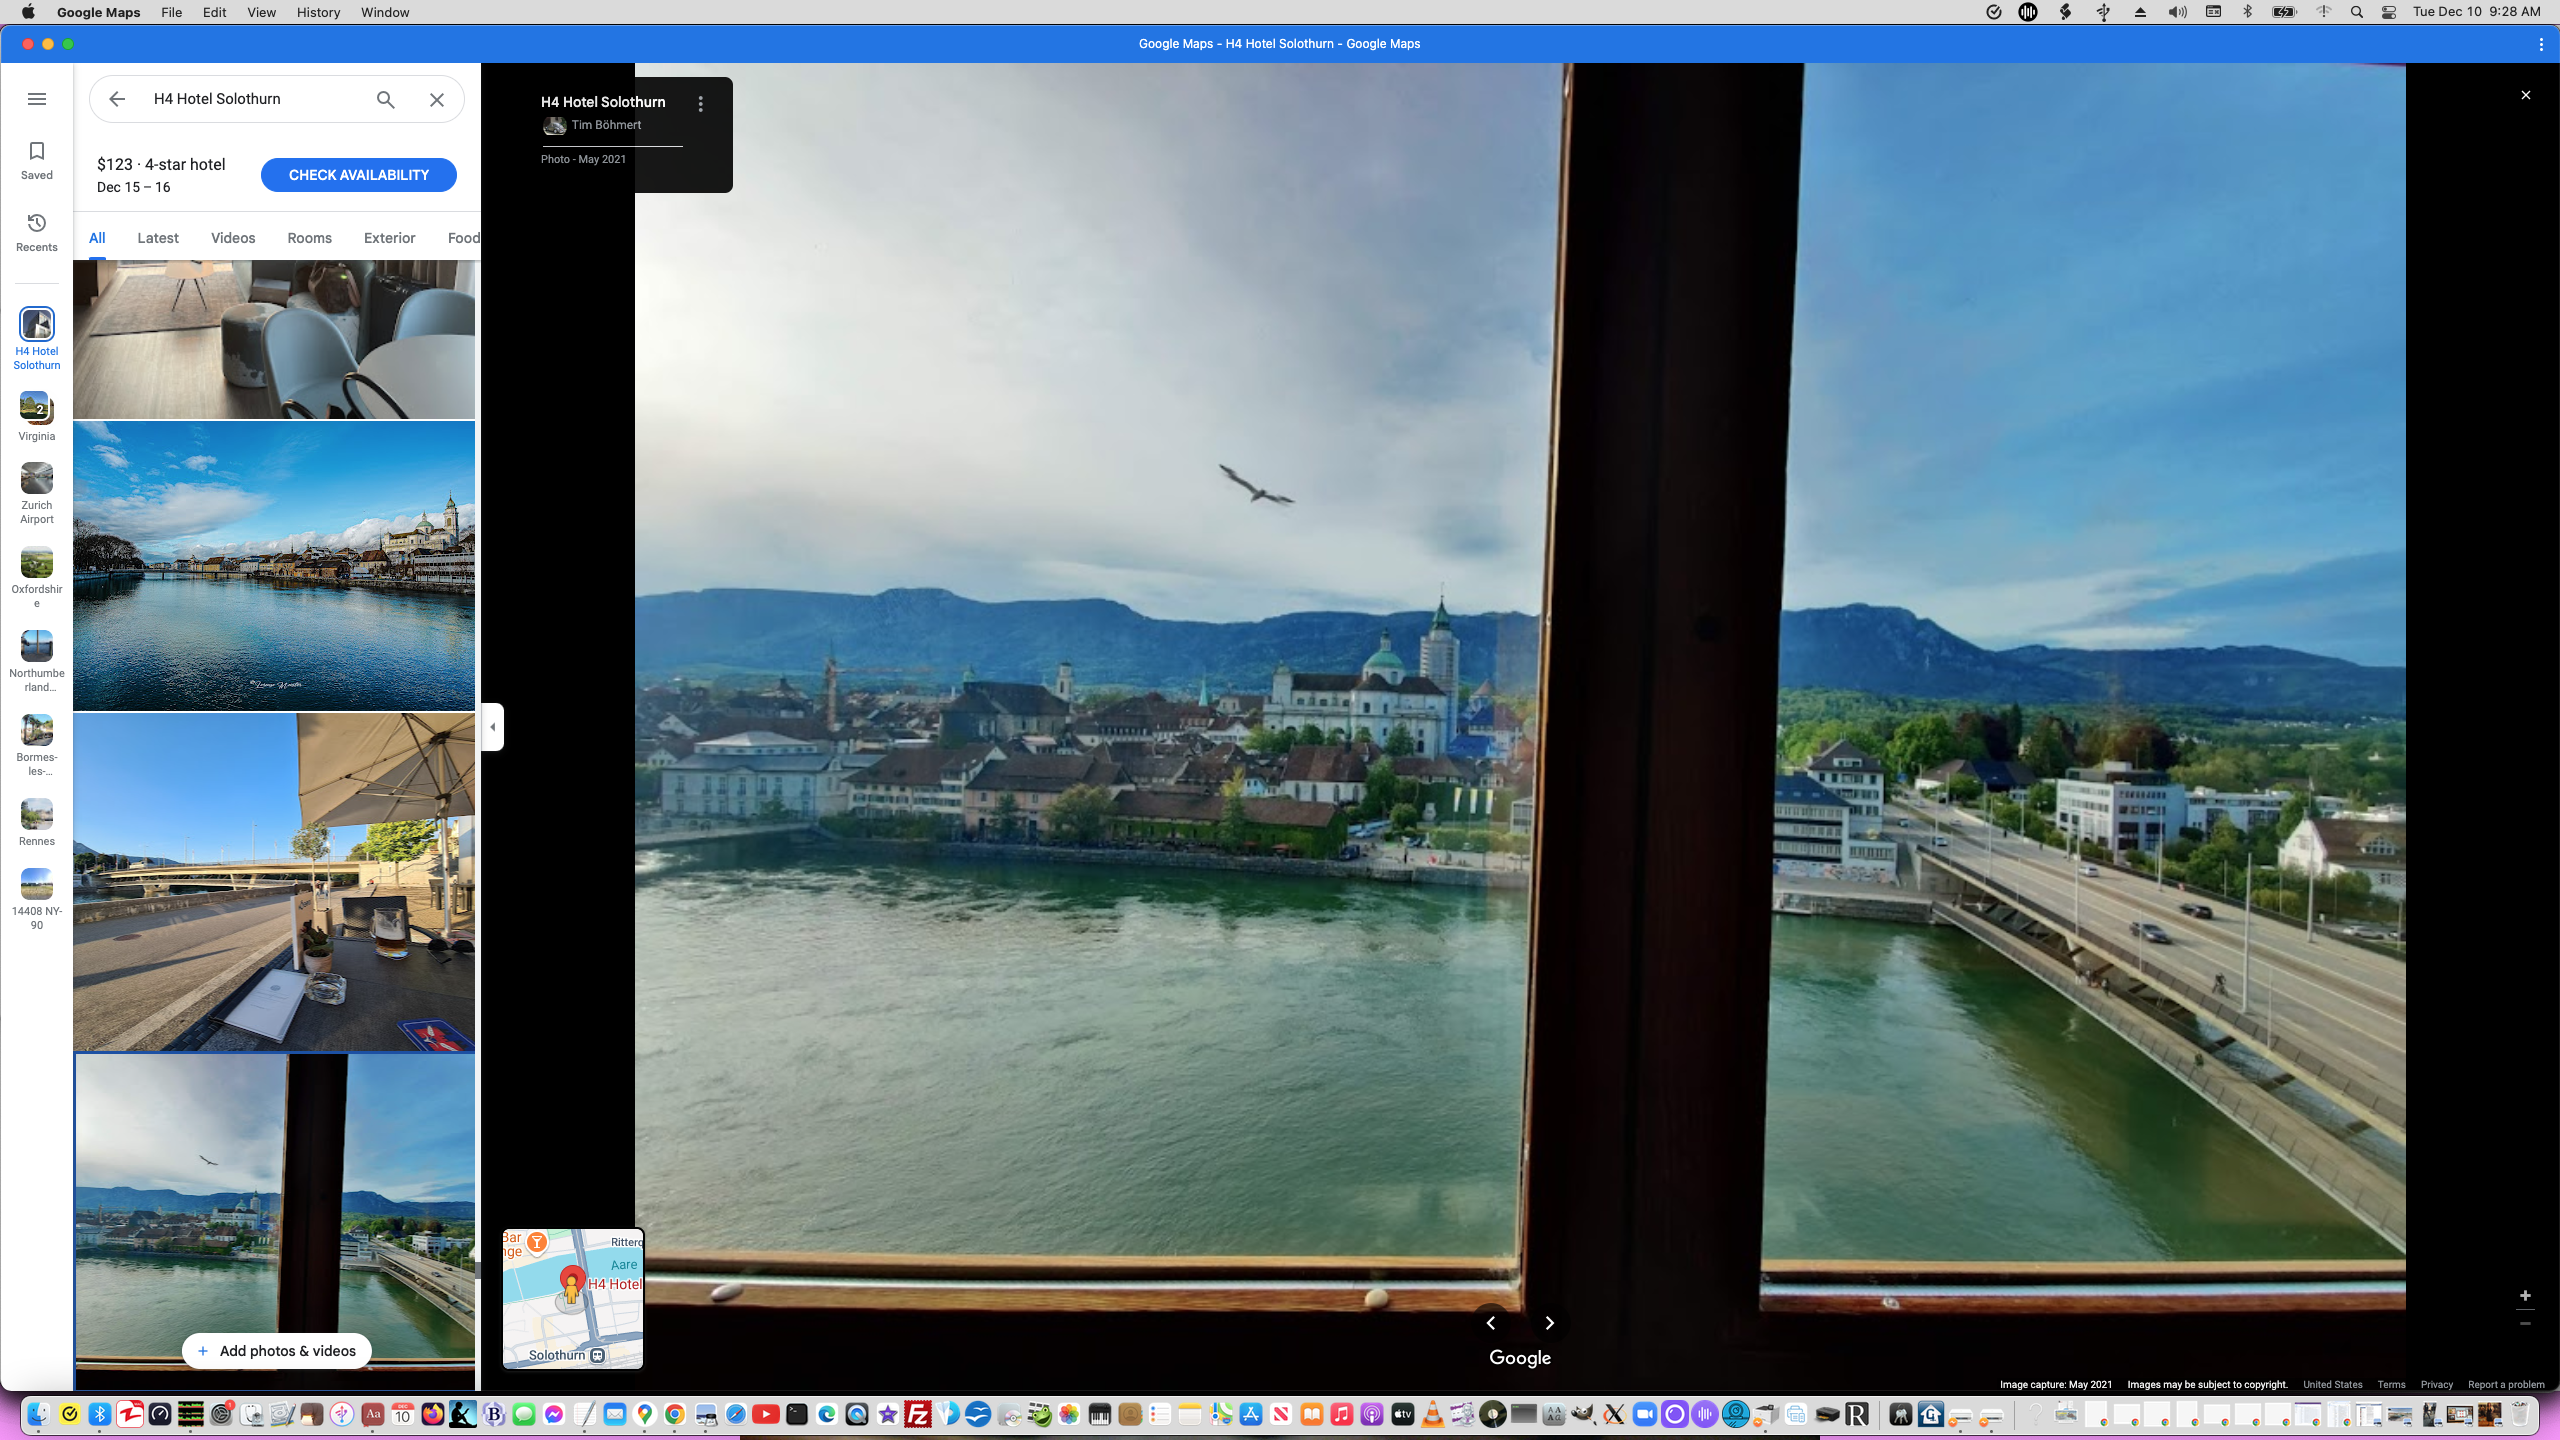
Task: Go back with the left arrow
Action: point(117,99)
